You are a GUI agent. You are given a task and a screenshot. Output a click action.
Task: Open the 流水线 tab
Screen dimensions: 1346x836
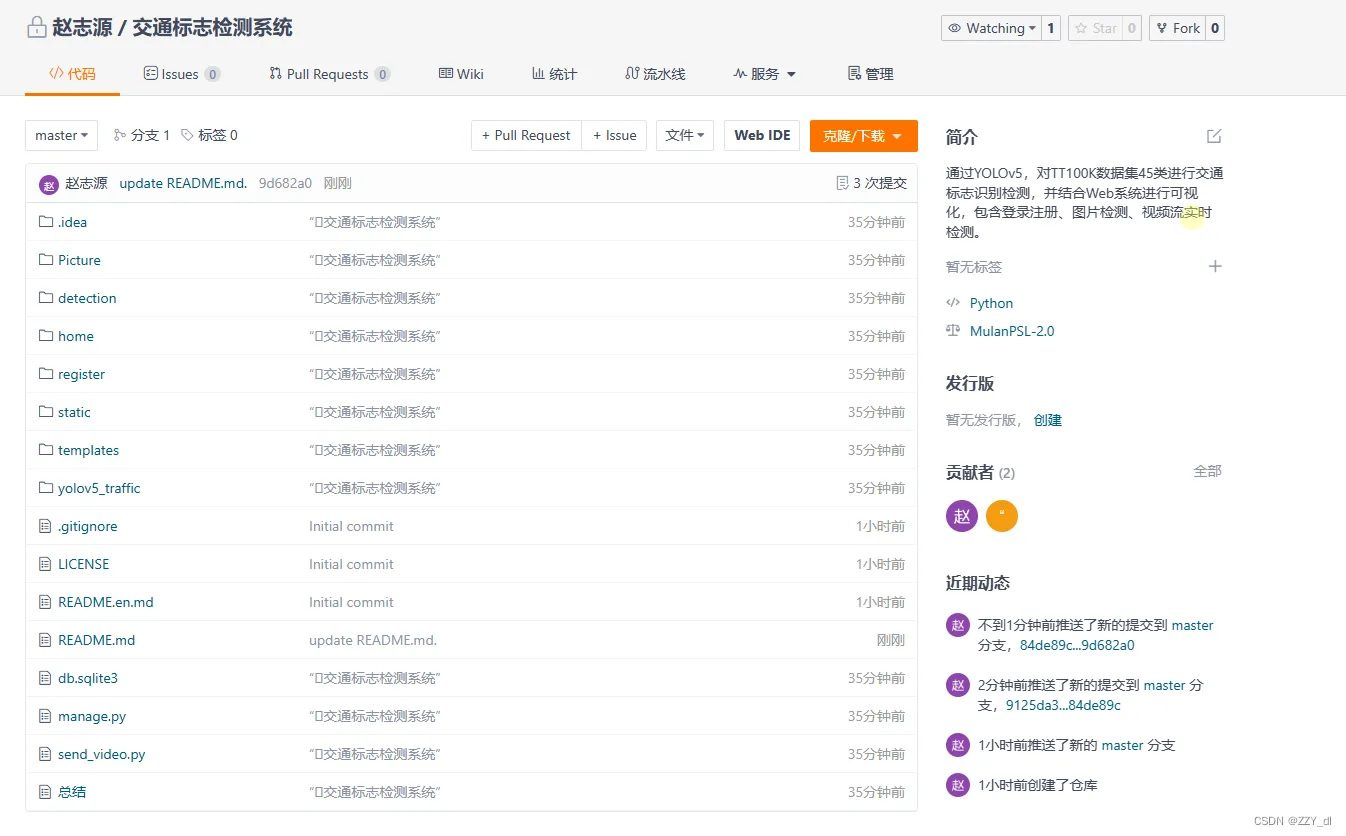[x=655, y=74]
